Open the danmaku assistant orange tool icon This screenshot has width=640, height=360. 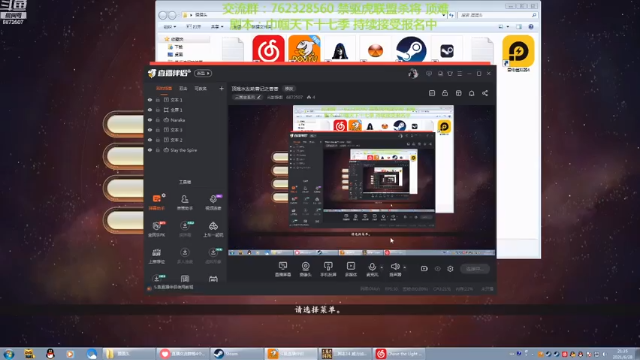click(157, 199)
